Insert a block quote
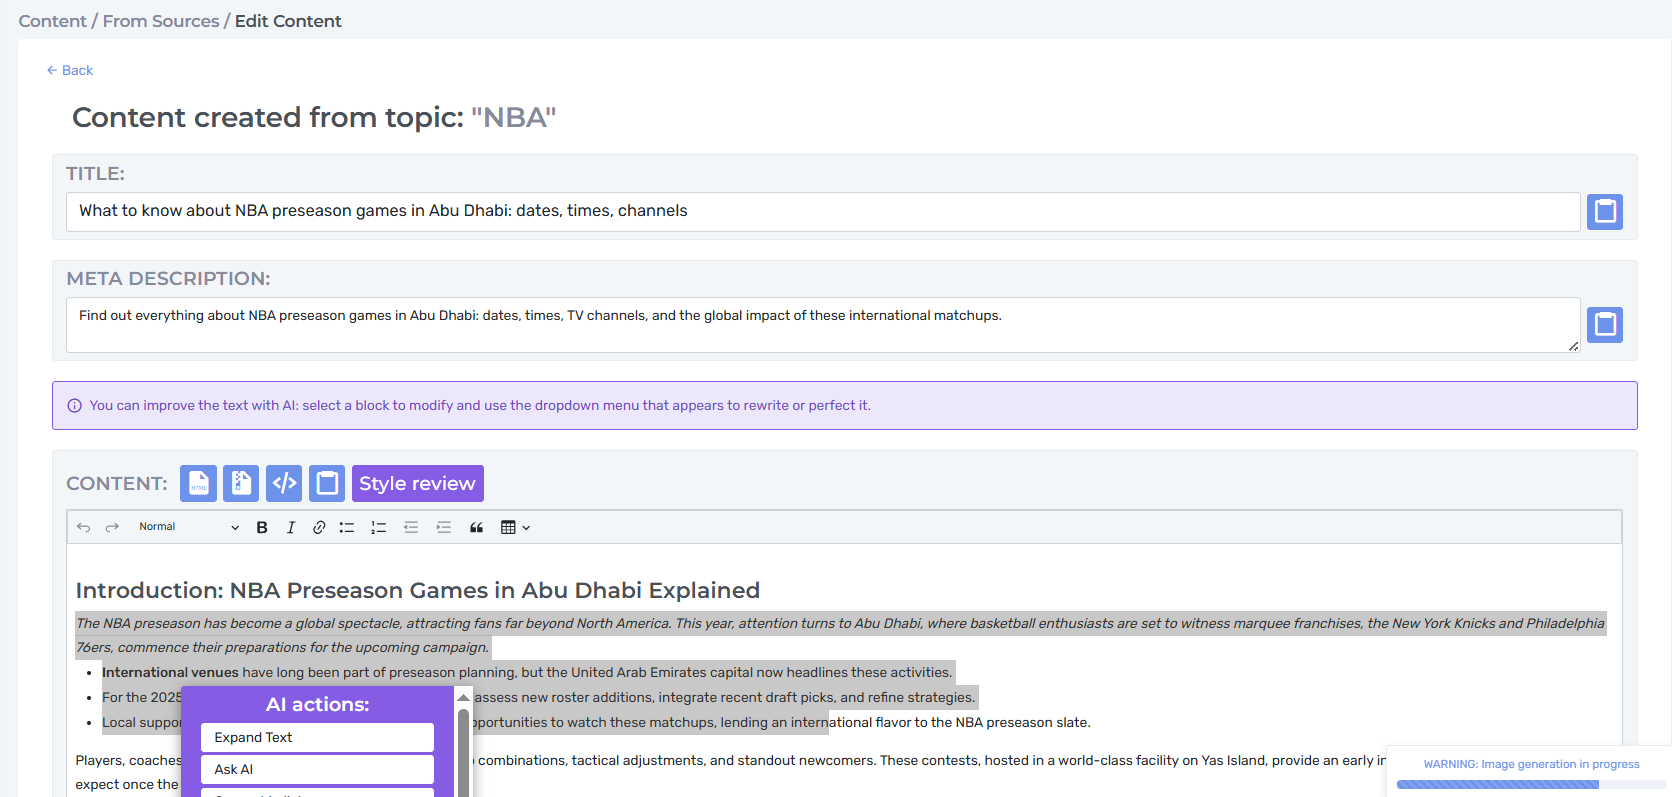The height and width of the screenshot is (797, 1672). [477, 527]
